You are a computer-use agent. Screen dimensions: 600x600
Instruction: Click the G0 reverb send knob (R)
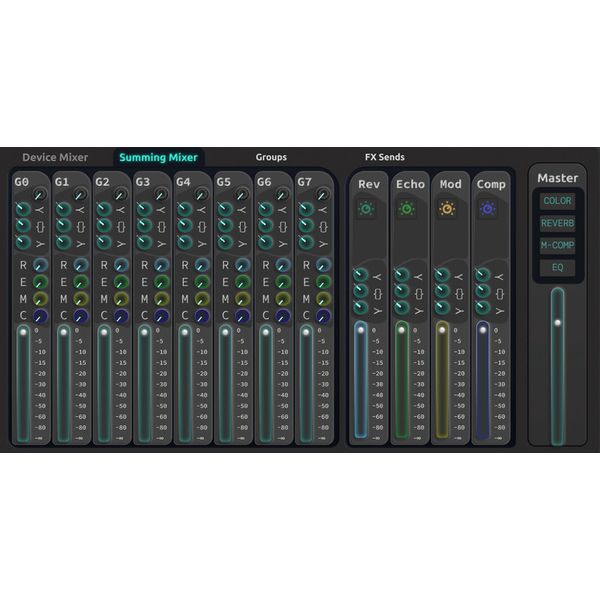[x=40, y=265]
